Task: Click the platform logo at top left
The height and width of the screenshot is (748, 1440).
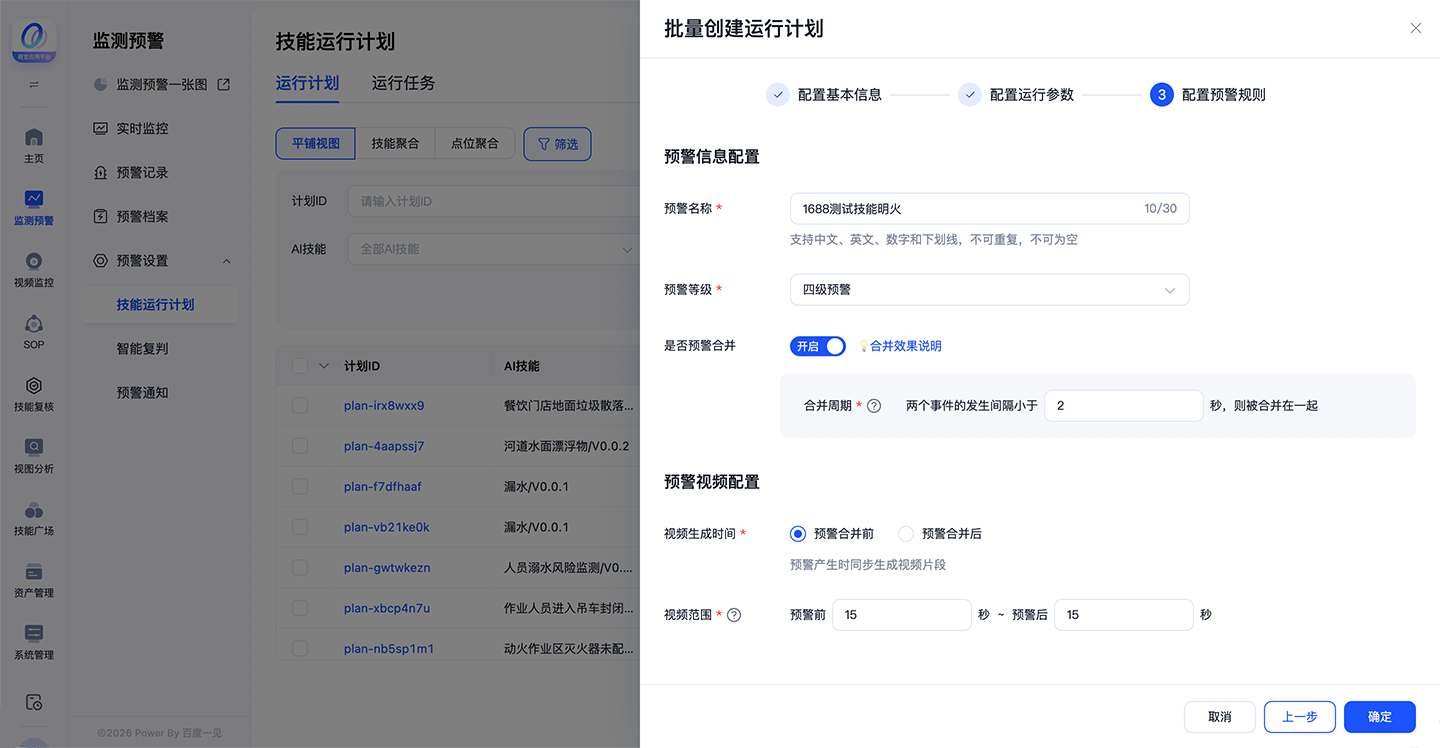Action: (x=34, y=41)
